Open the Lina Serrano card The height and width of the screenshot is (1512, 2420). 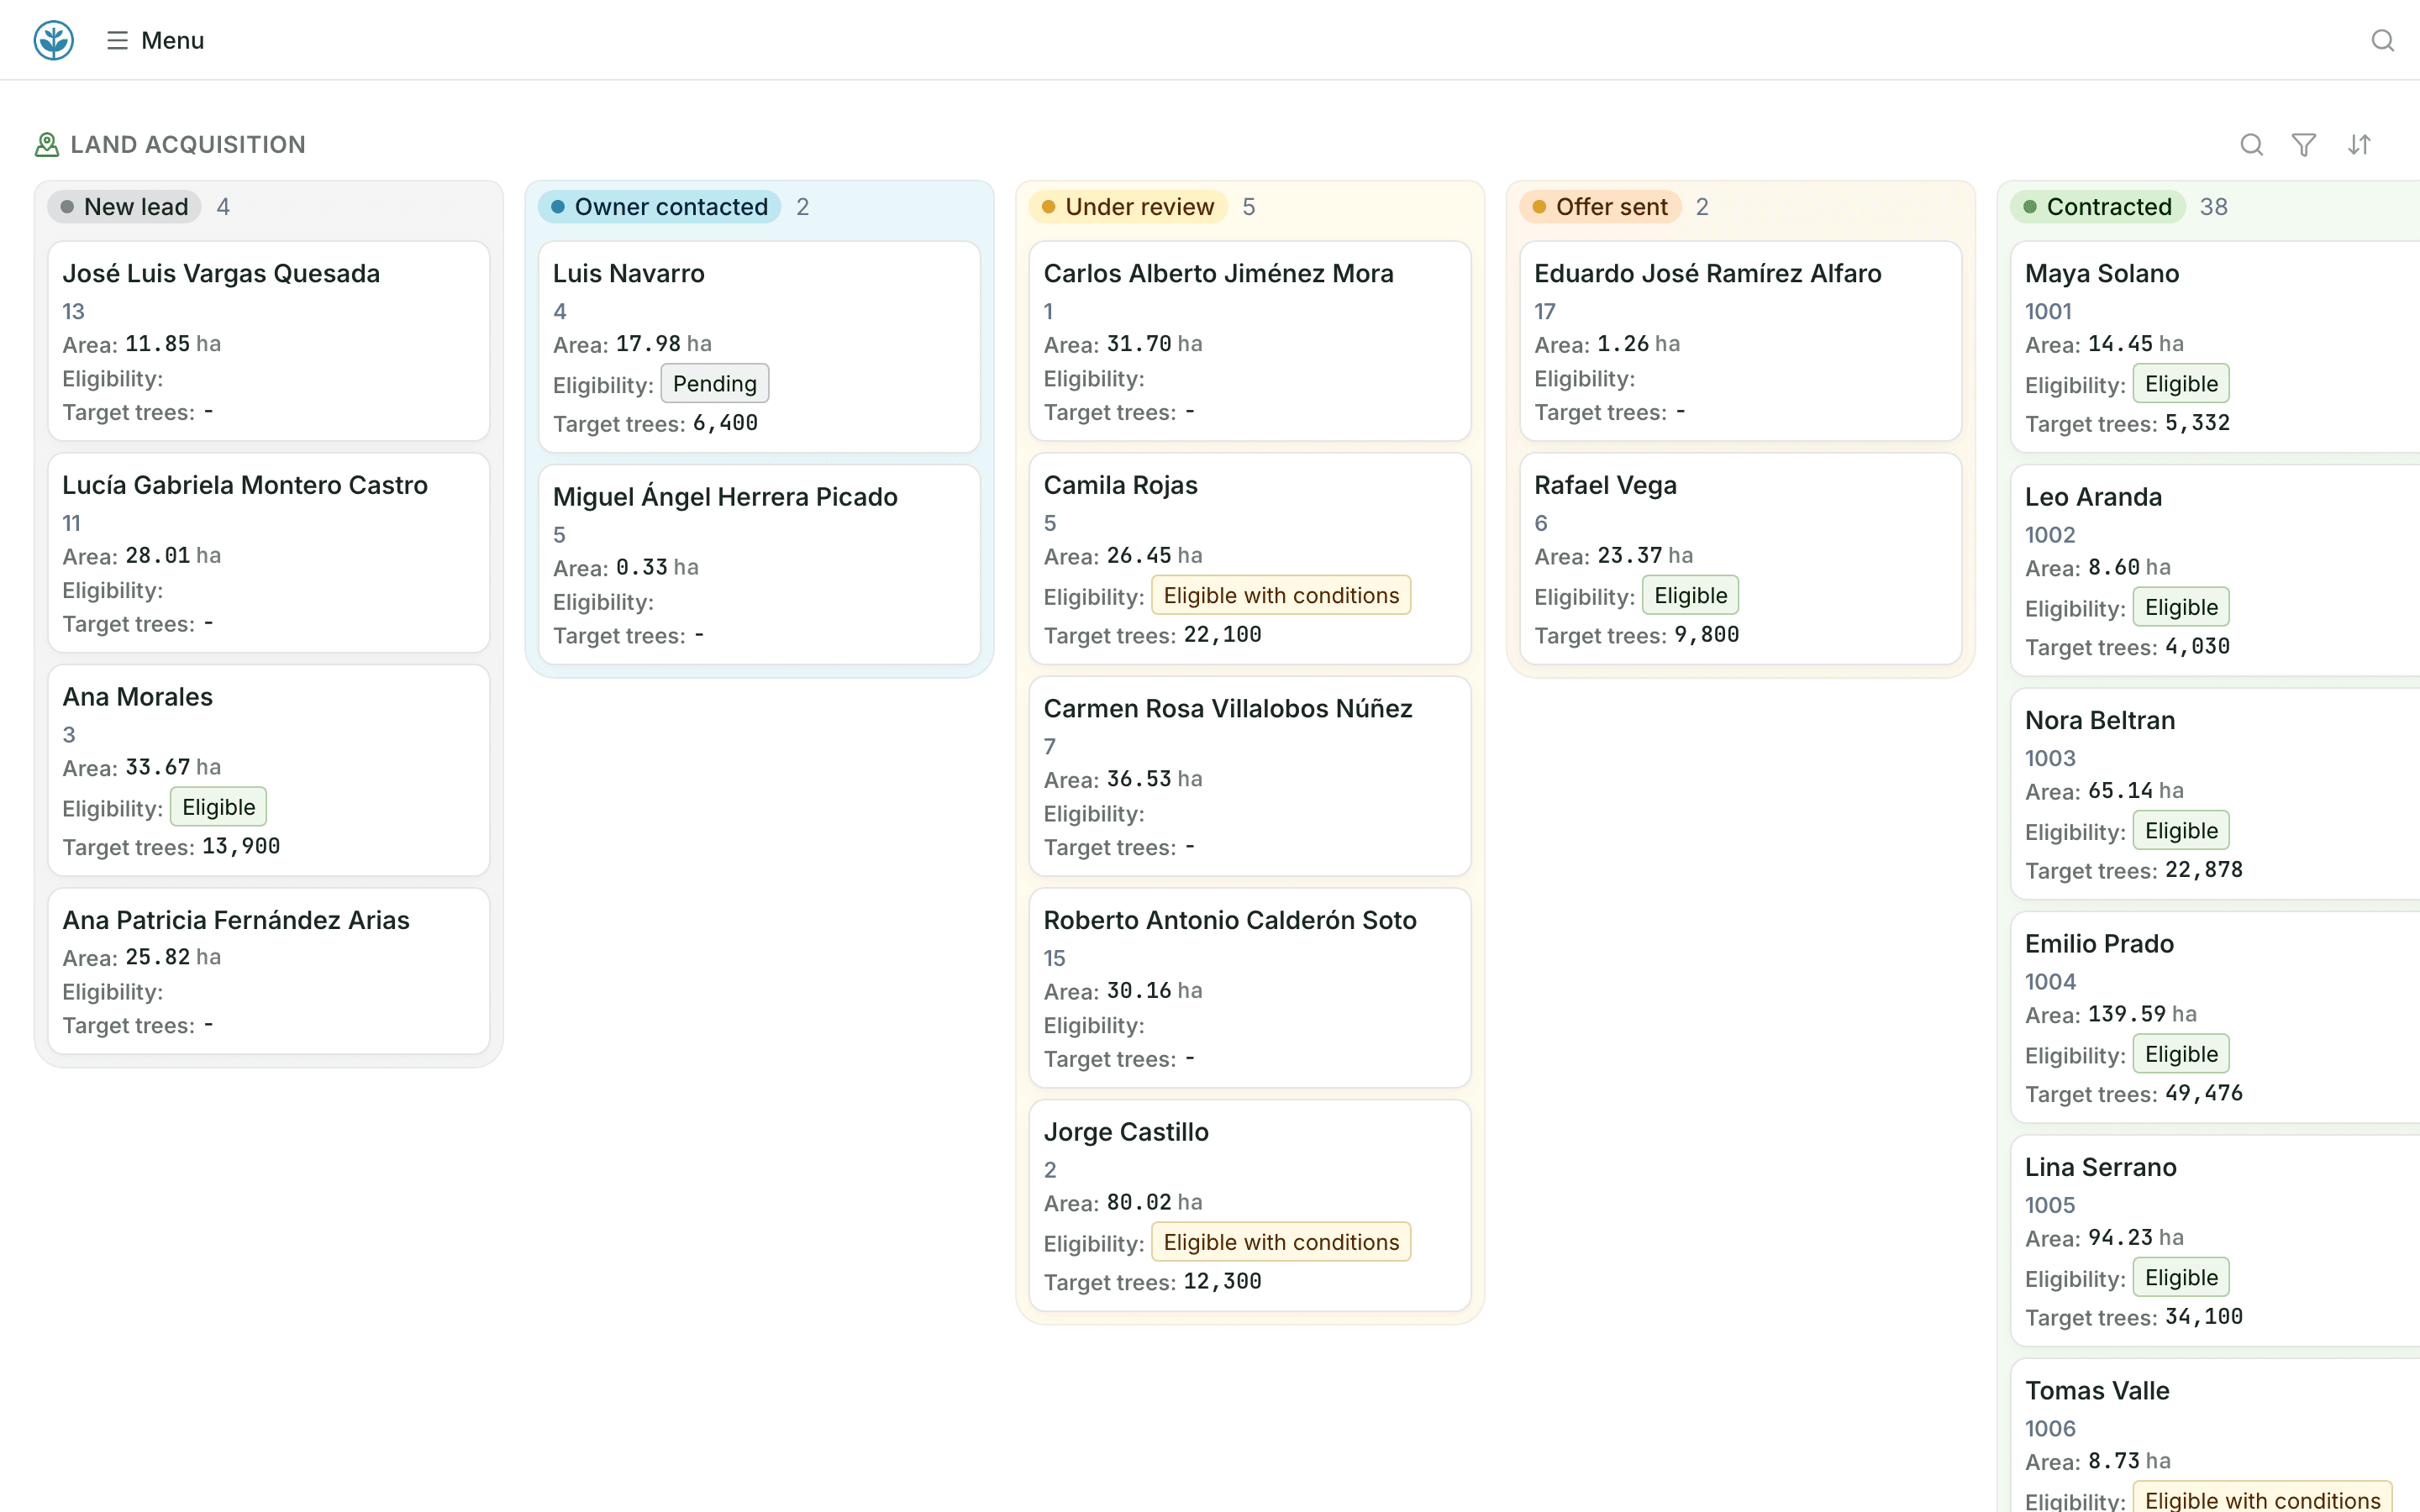[2216, 1241]
